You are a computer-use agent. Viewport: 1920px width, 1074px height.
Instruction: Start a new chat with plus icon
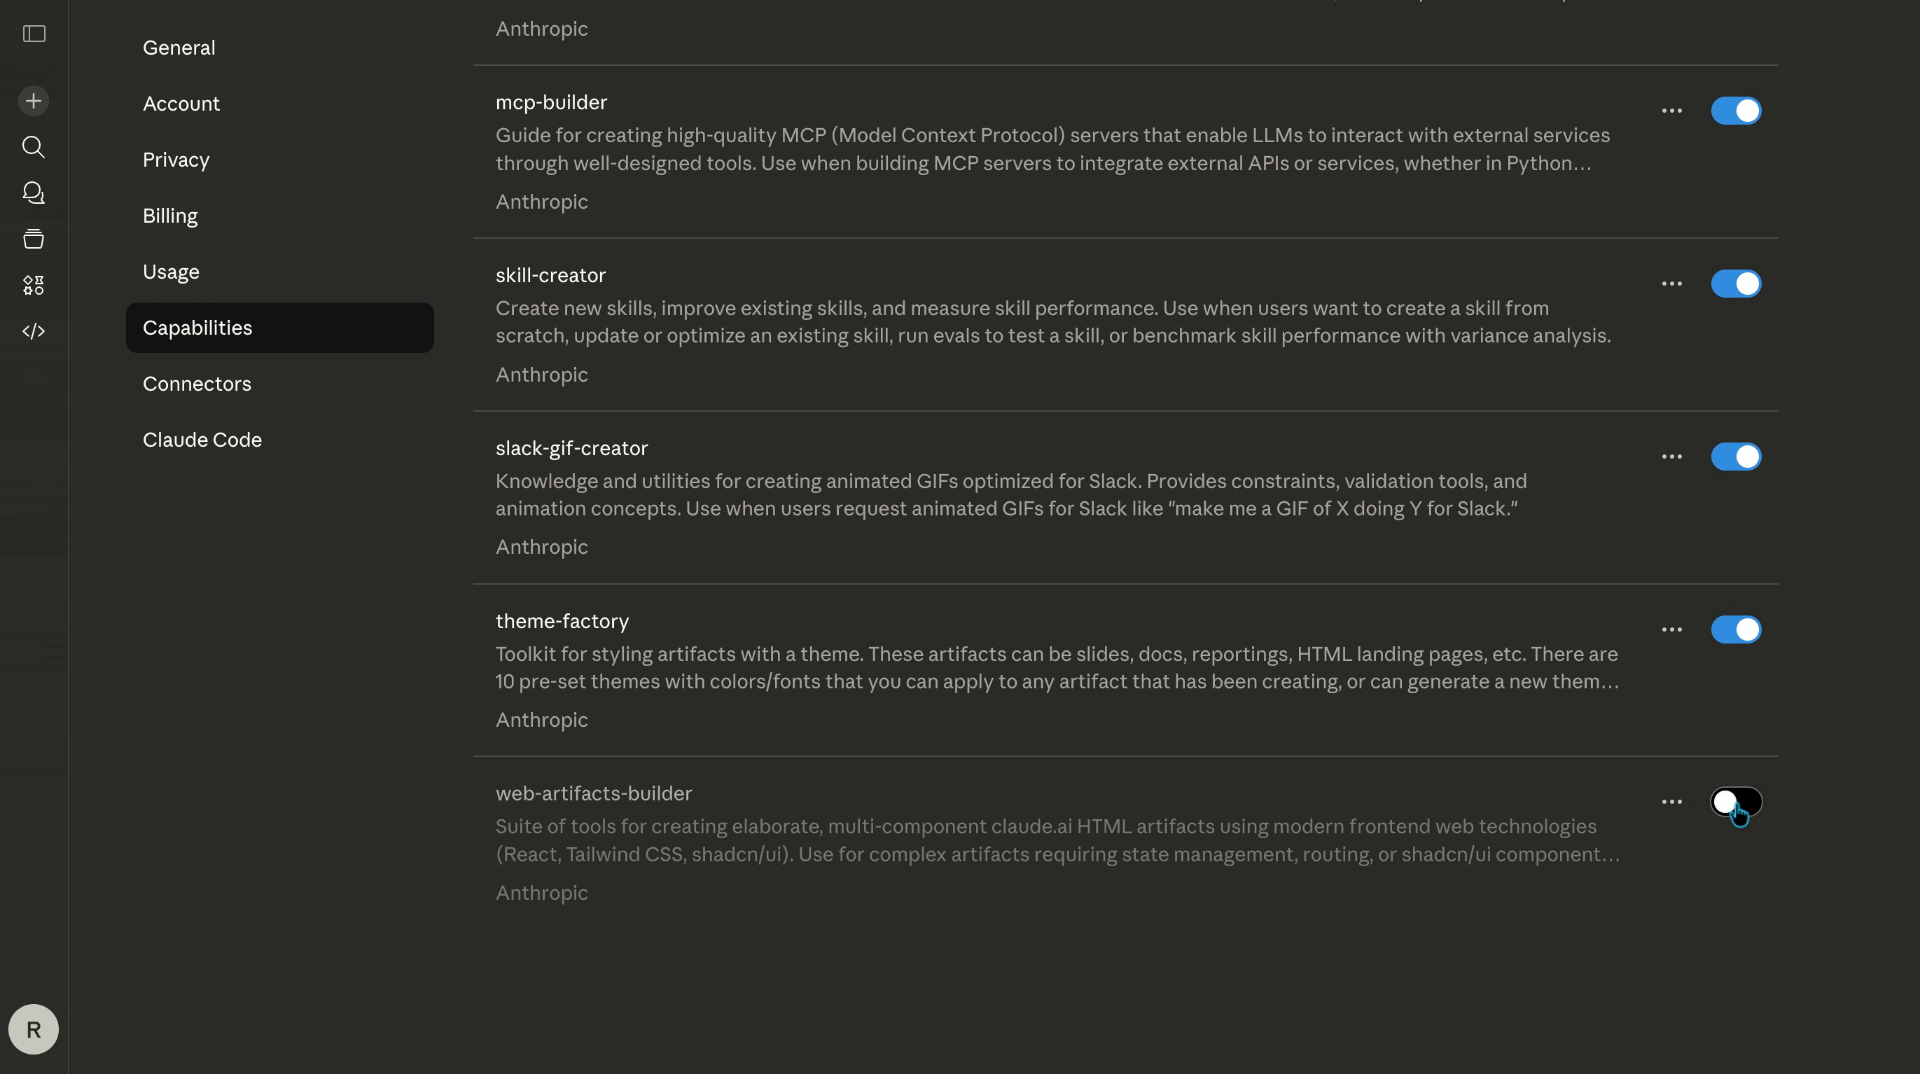[x=34, y=101]
